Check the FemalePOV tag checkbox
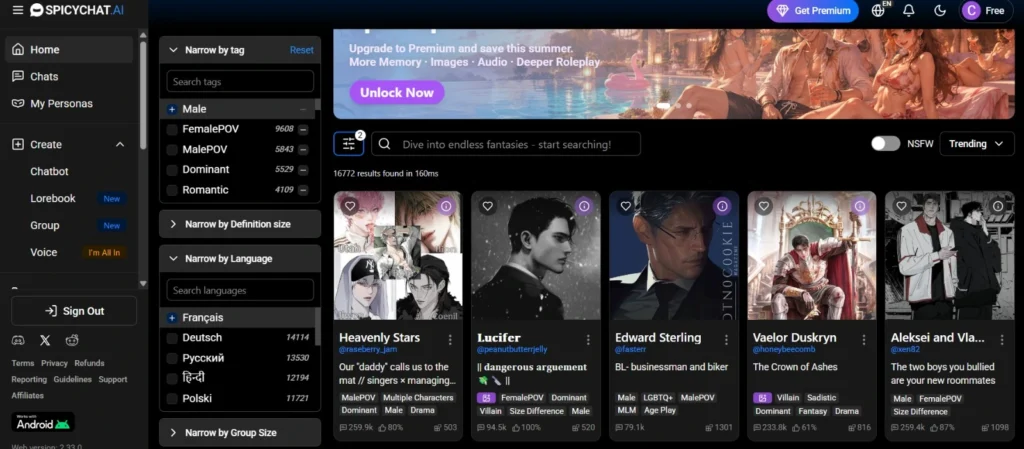This screenshot has width=1024, height=449. [x=172, y=129]
